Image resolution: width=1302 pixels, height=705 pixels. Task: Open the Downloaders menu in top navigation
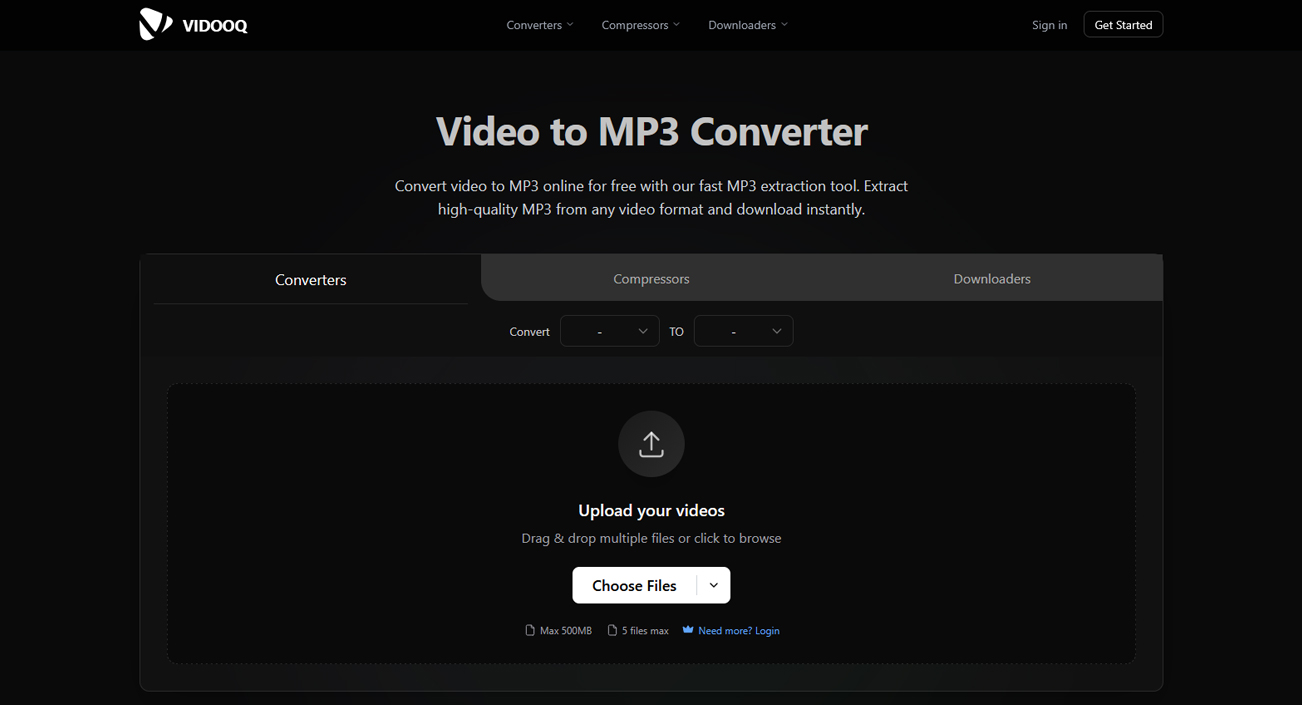tap(747, 25)
